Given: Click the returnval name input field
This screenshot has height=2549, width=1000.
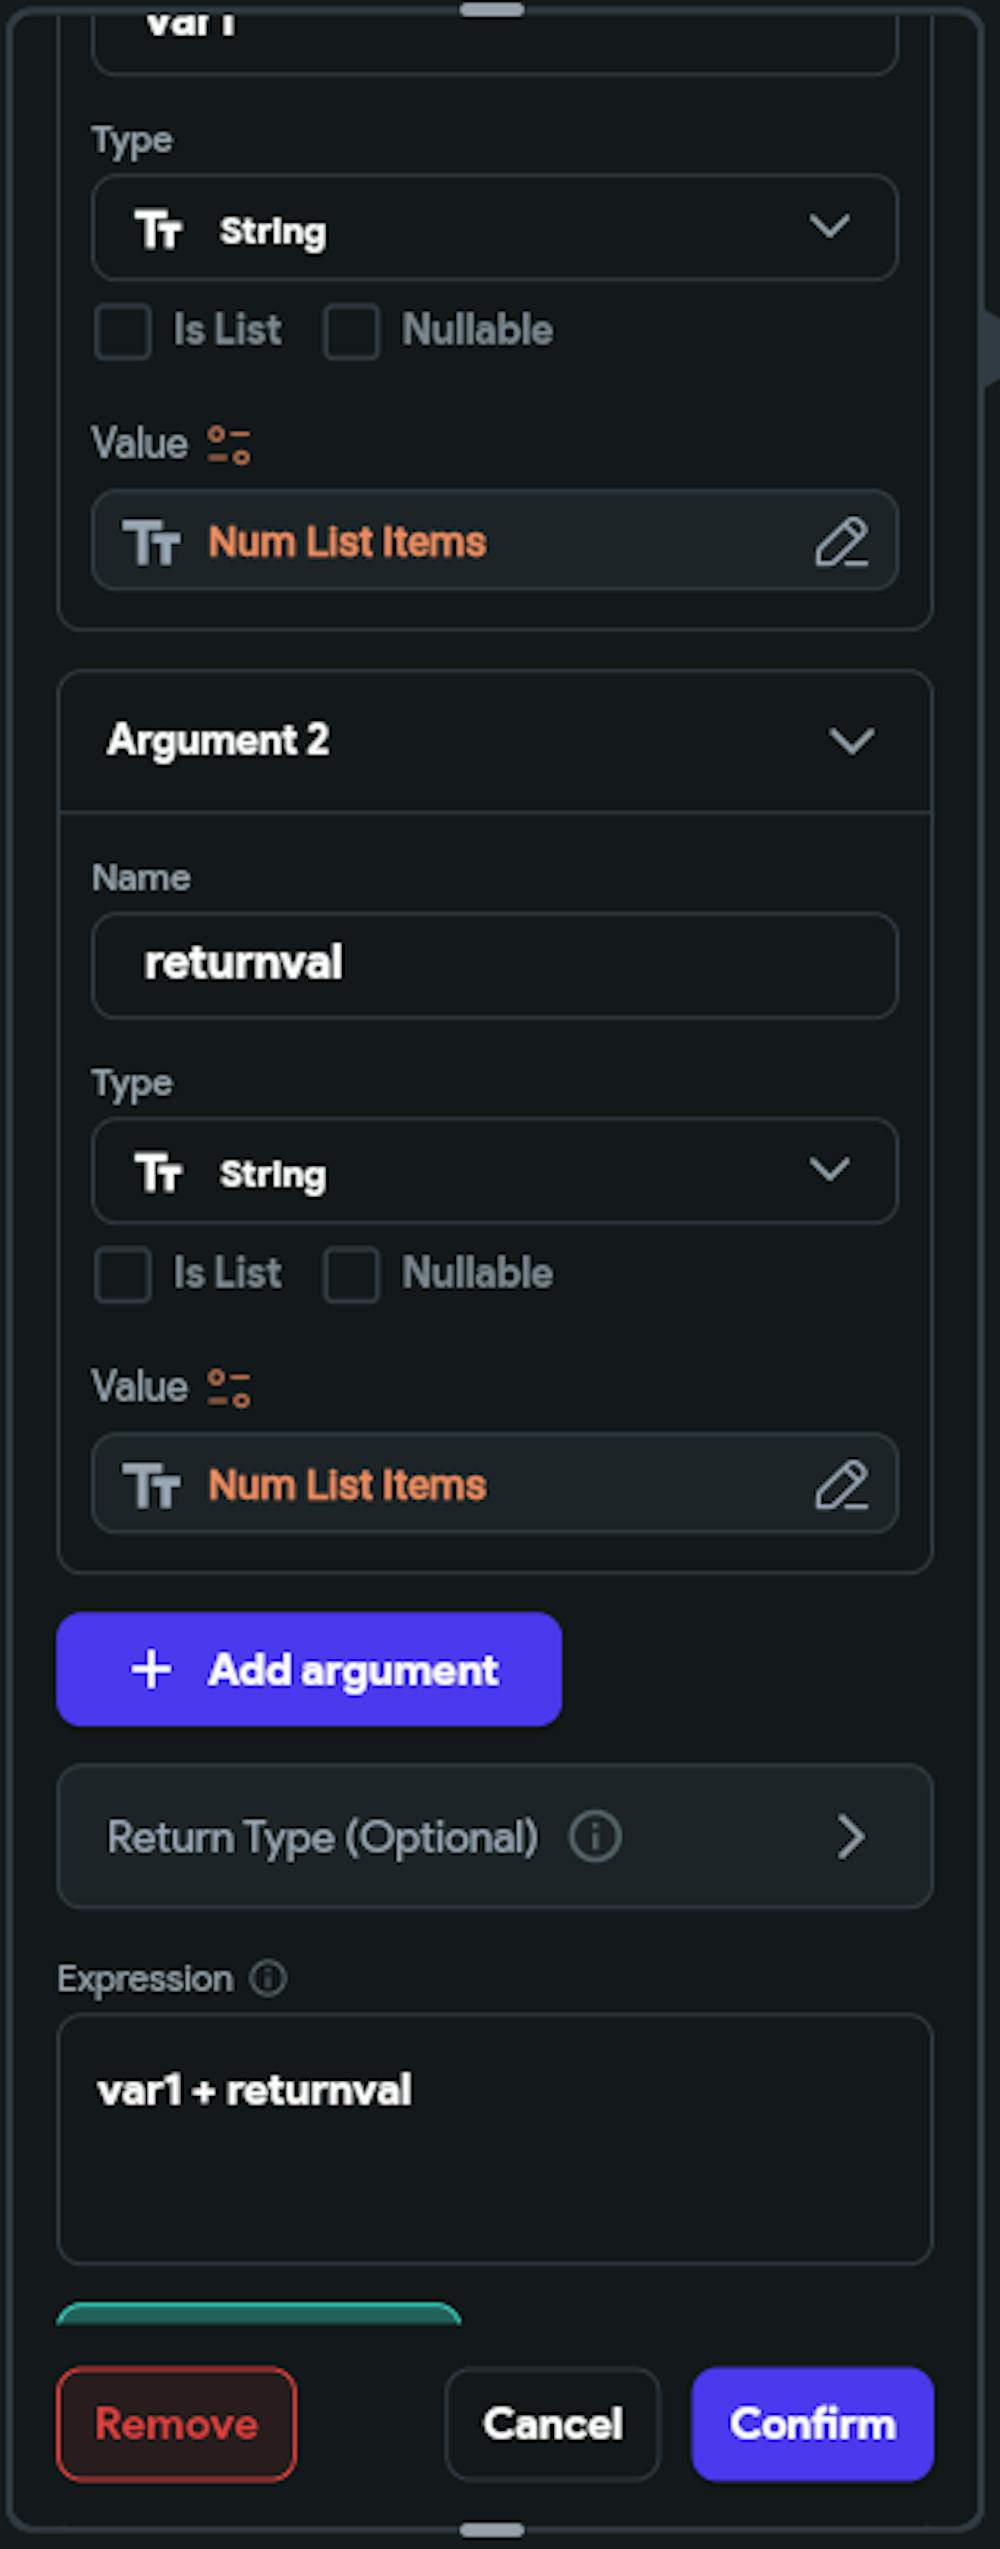Looking at the screenshot, I should (x=494, y=965).
